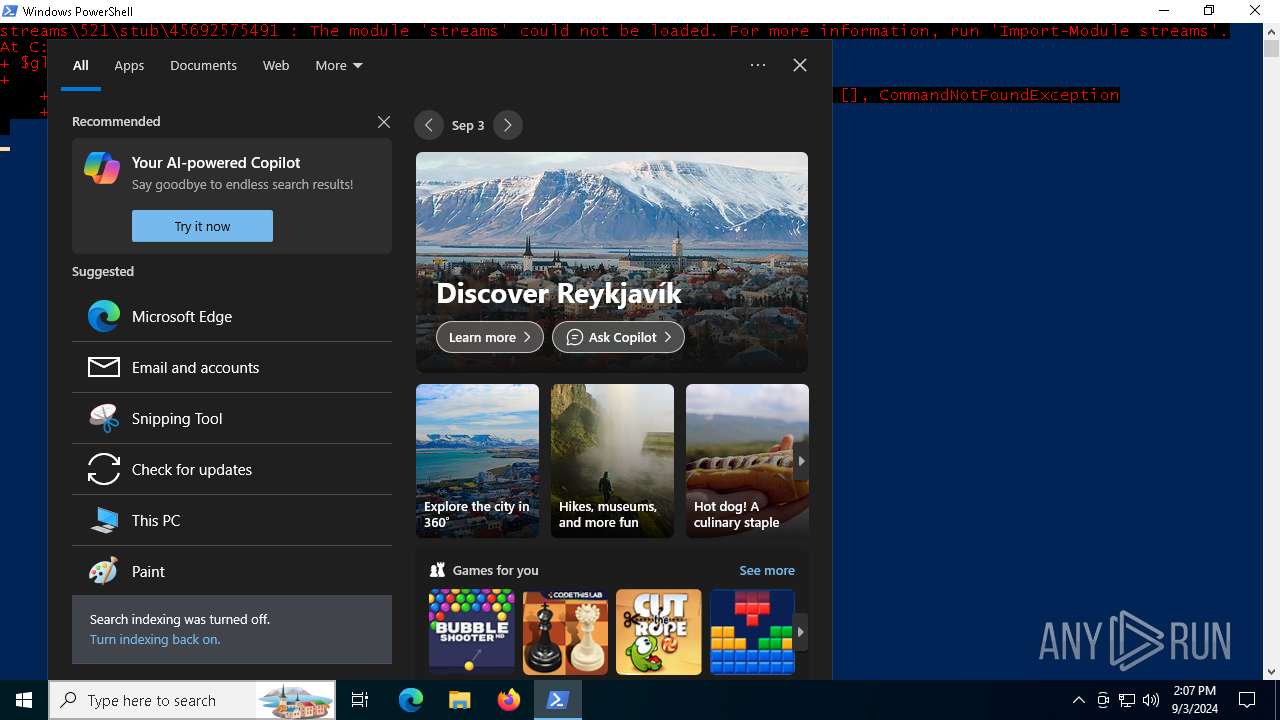
Task: Select PowerShell taskbar icon
Action: tap(558, 700)
